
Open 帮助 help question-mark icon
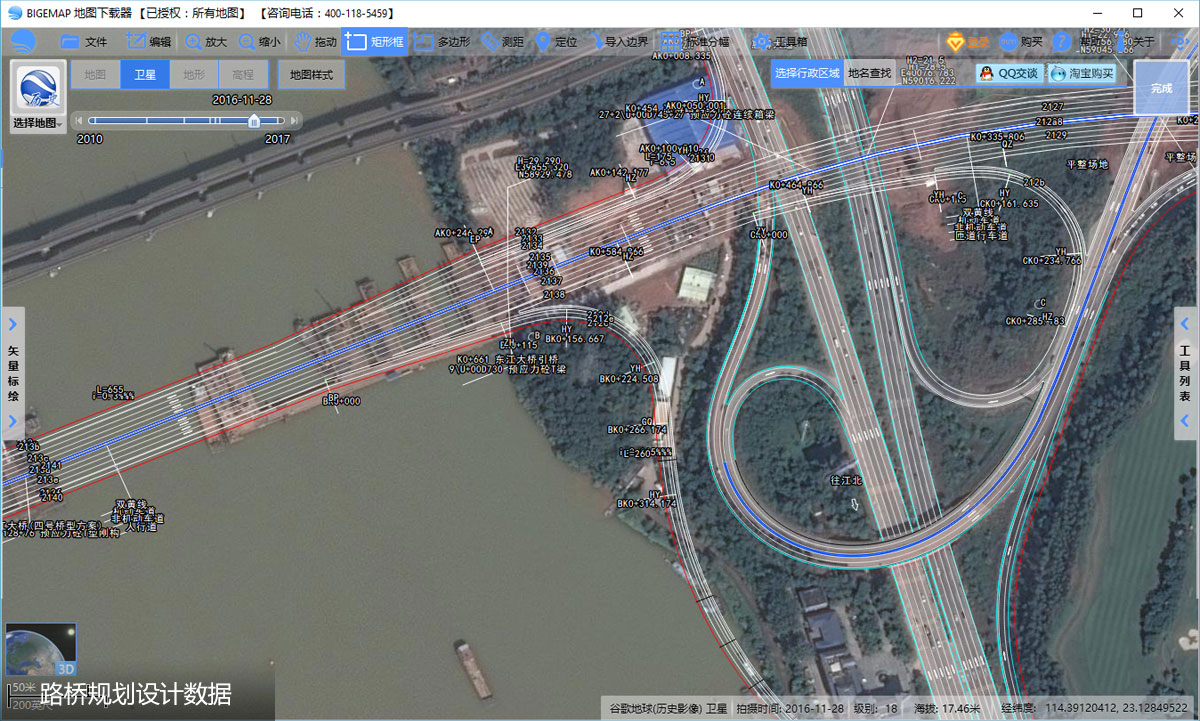[x=1062, y=42]
